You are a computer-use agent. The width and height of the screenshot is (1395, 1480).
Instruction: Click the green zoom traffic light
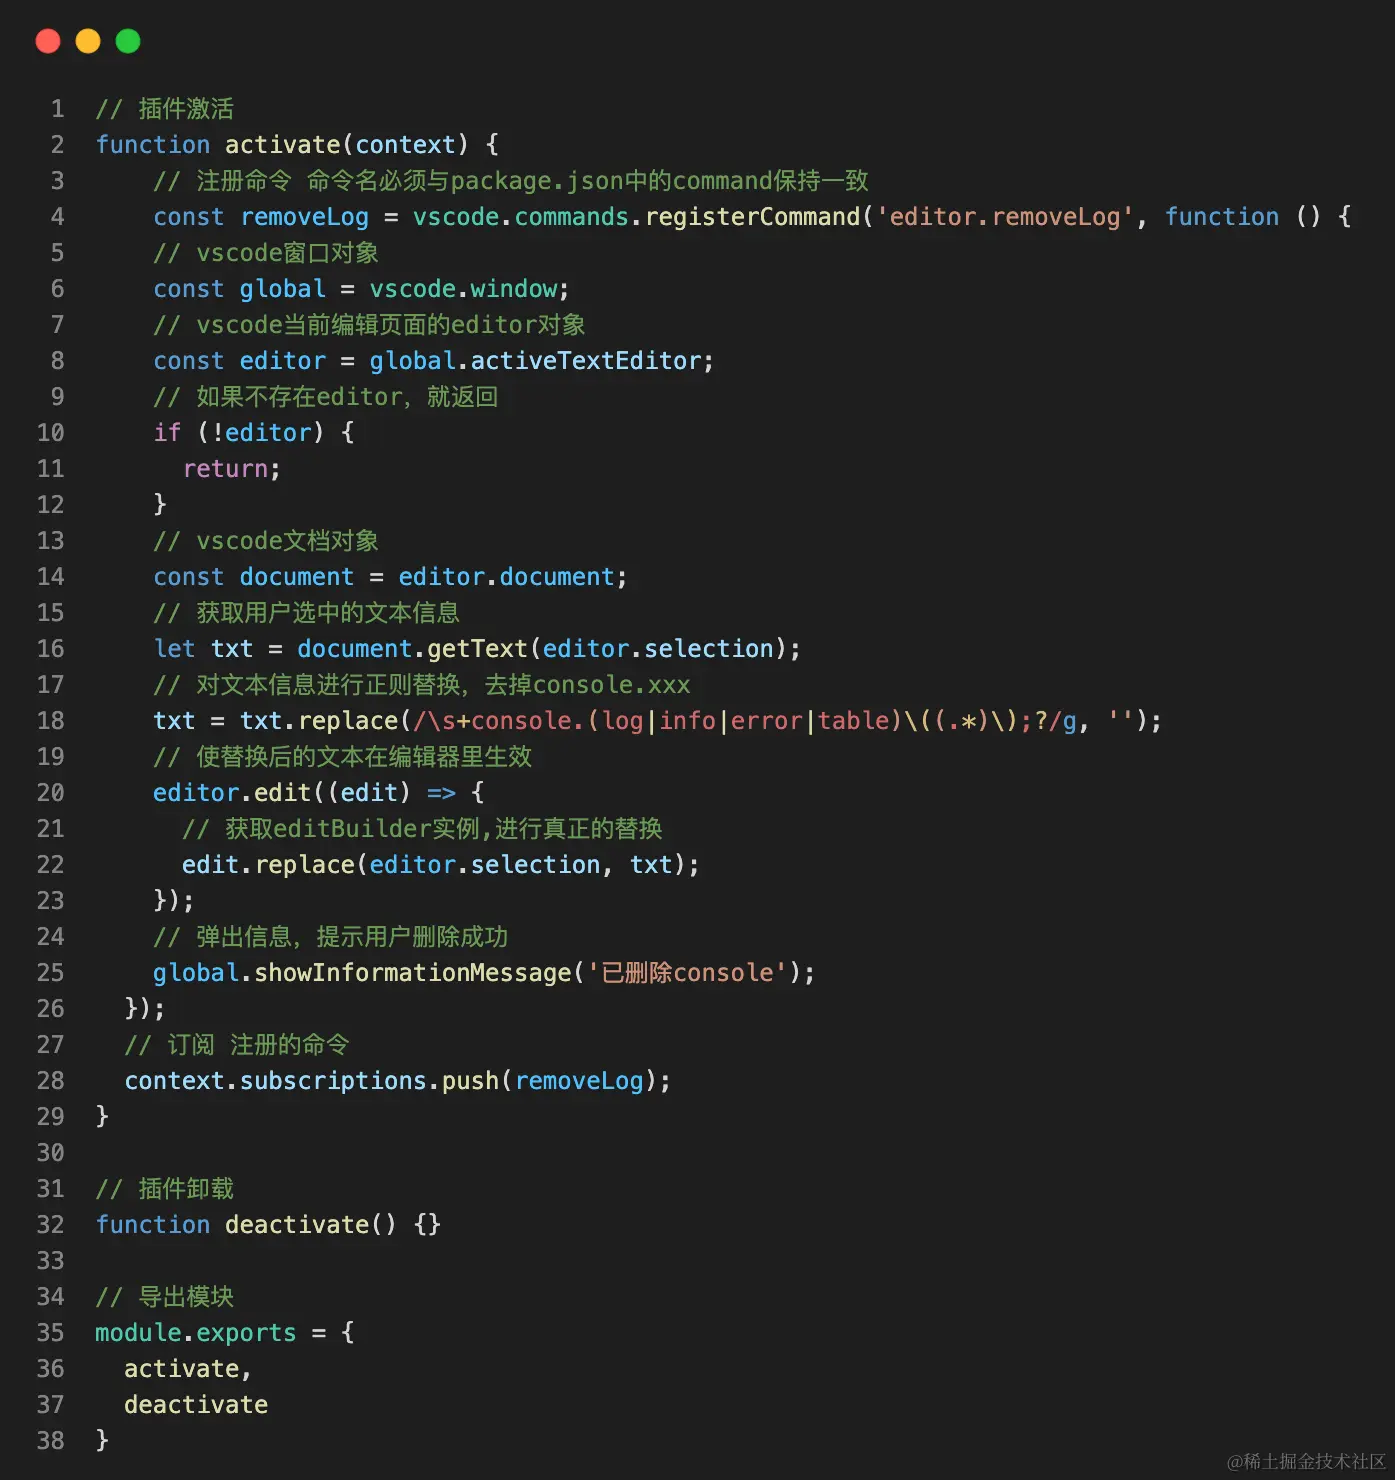pos(127,41)
